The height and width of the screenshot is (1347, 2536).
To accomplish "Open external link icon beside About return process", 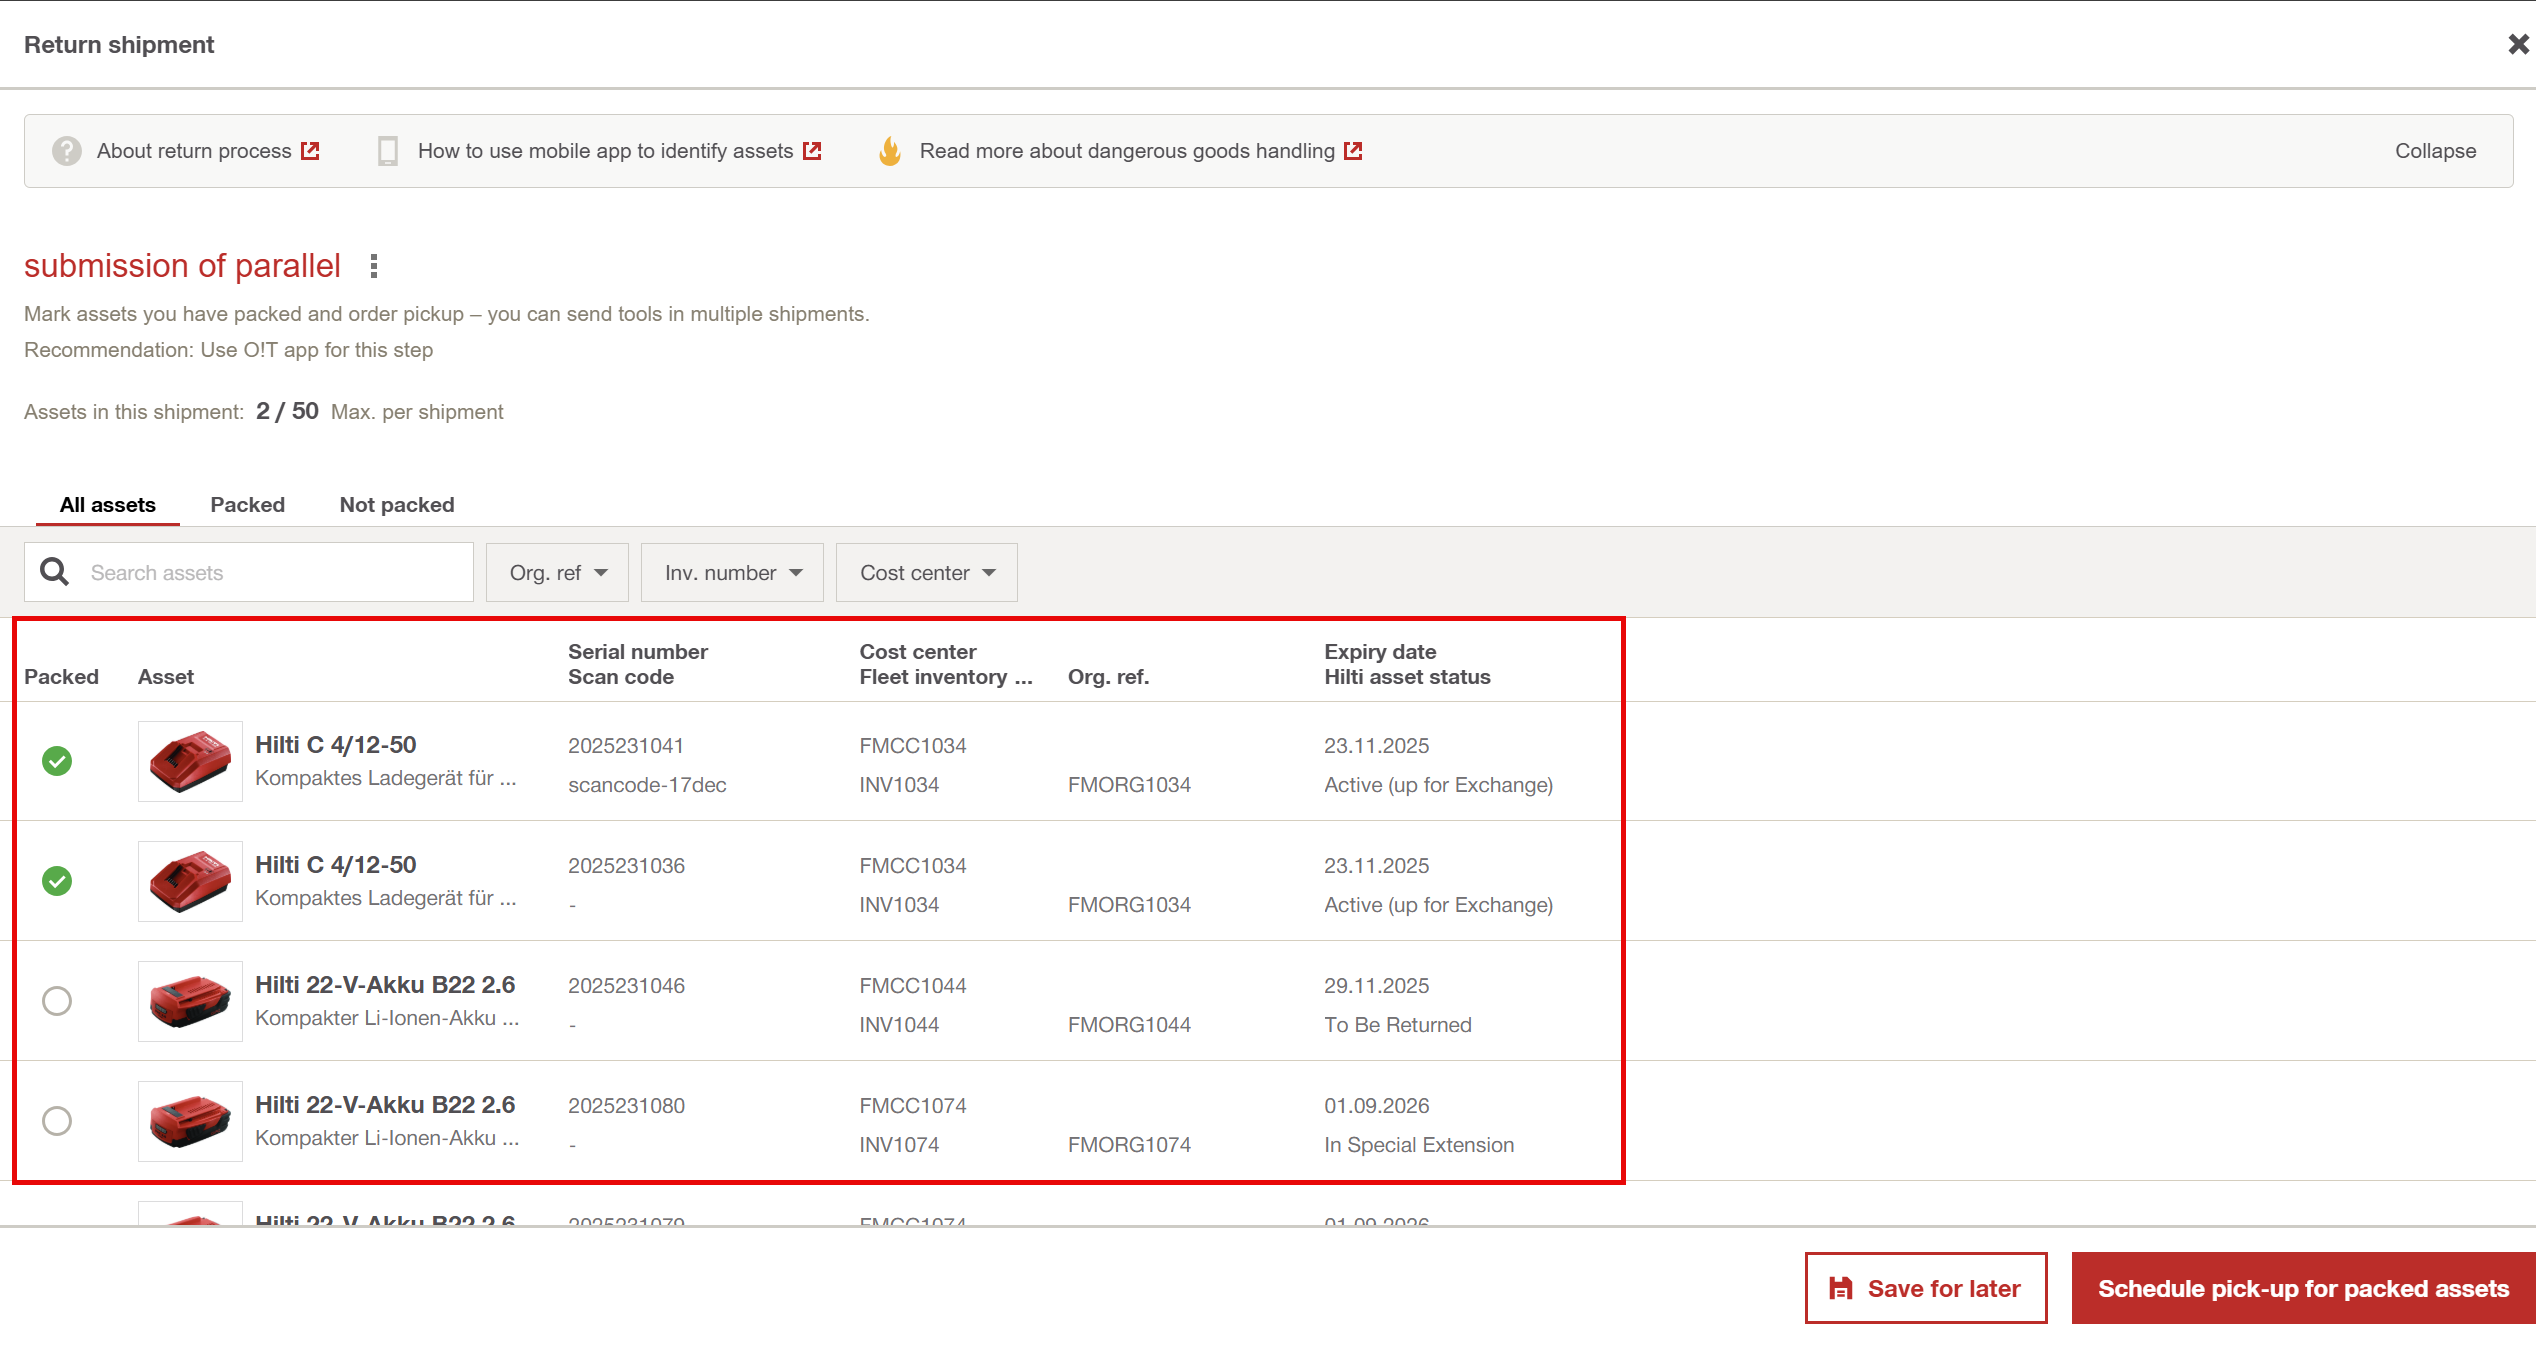I will (x=311, y=151).
